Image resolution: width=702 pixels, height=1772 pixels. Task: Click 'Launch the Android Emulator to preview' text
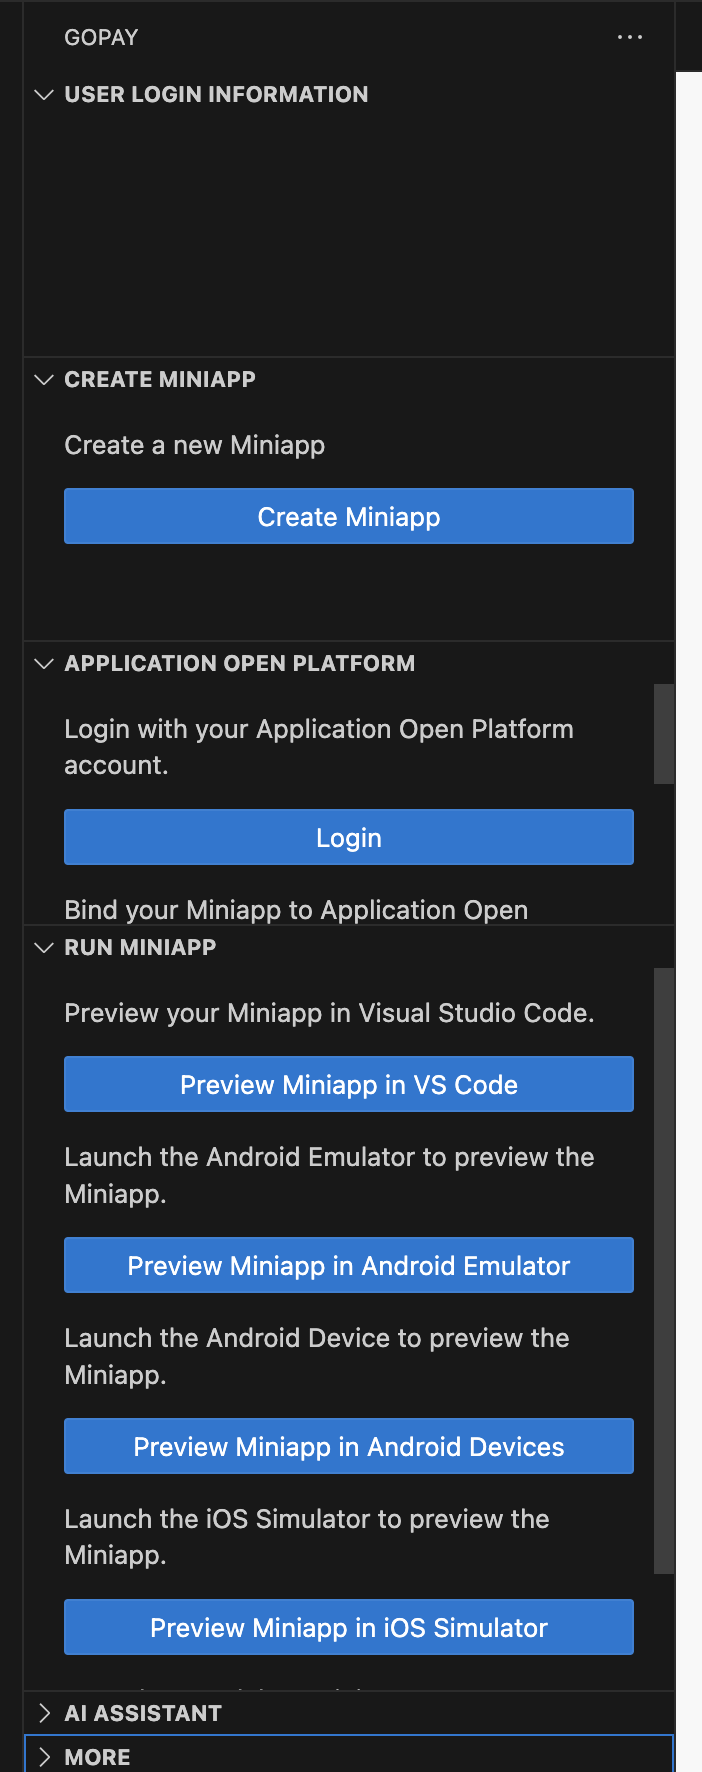coord(329,1175)
